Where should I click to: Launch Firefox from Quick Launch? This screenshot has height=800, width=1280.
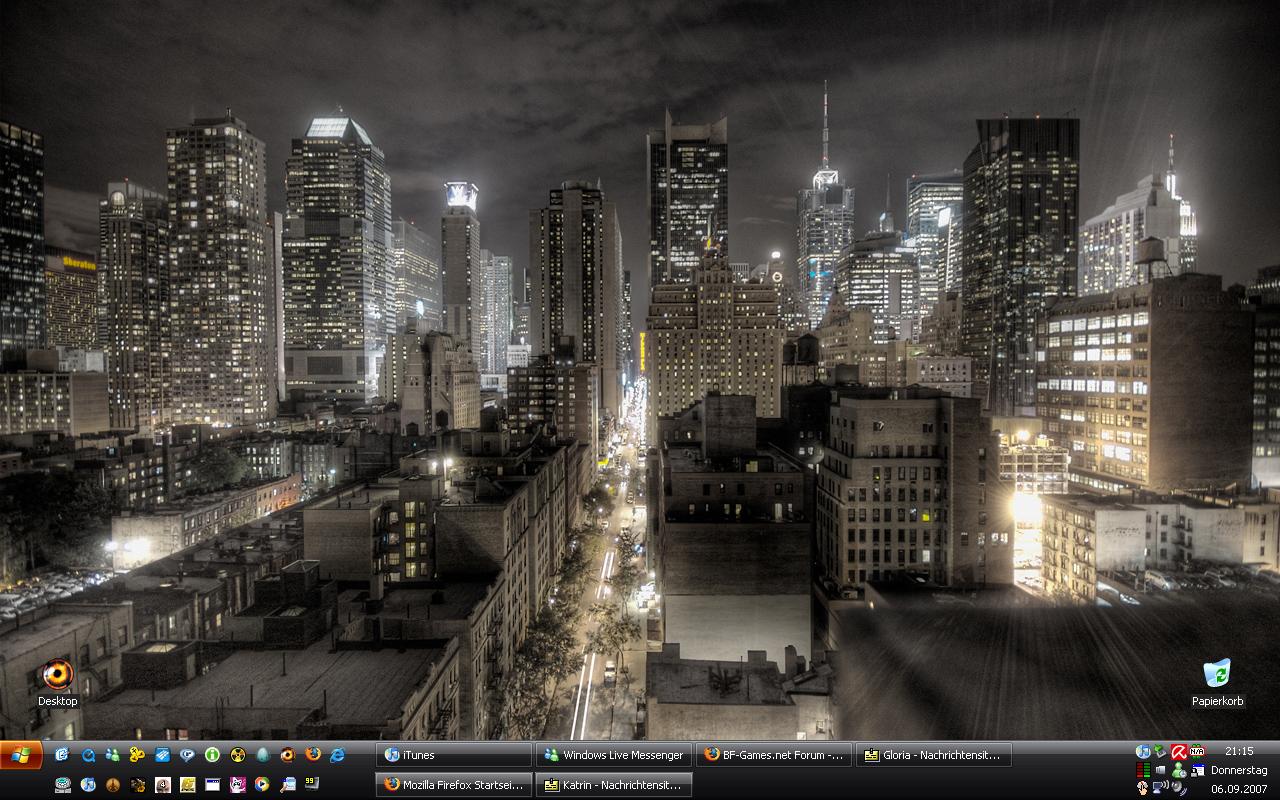point(313,754)
